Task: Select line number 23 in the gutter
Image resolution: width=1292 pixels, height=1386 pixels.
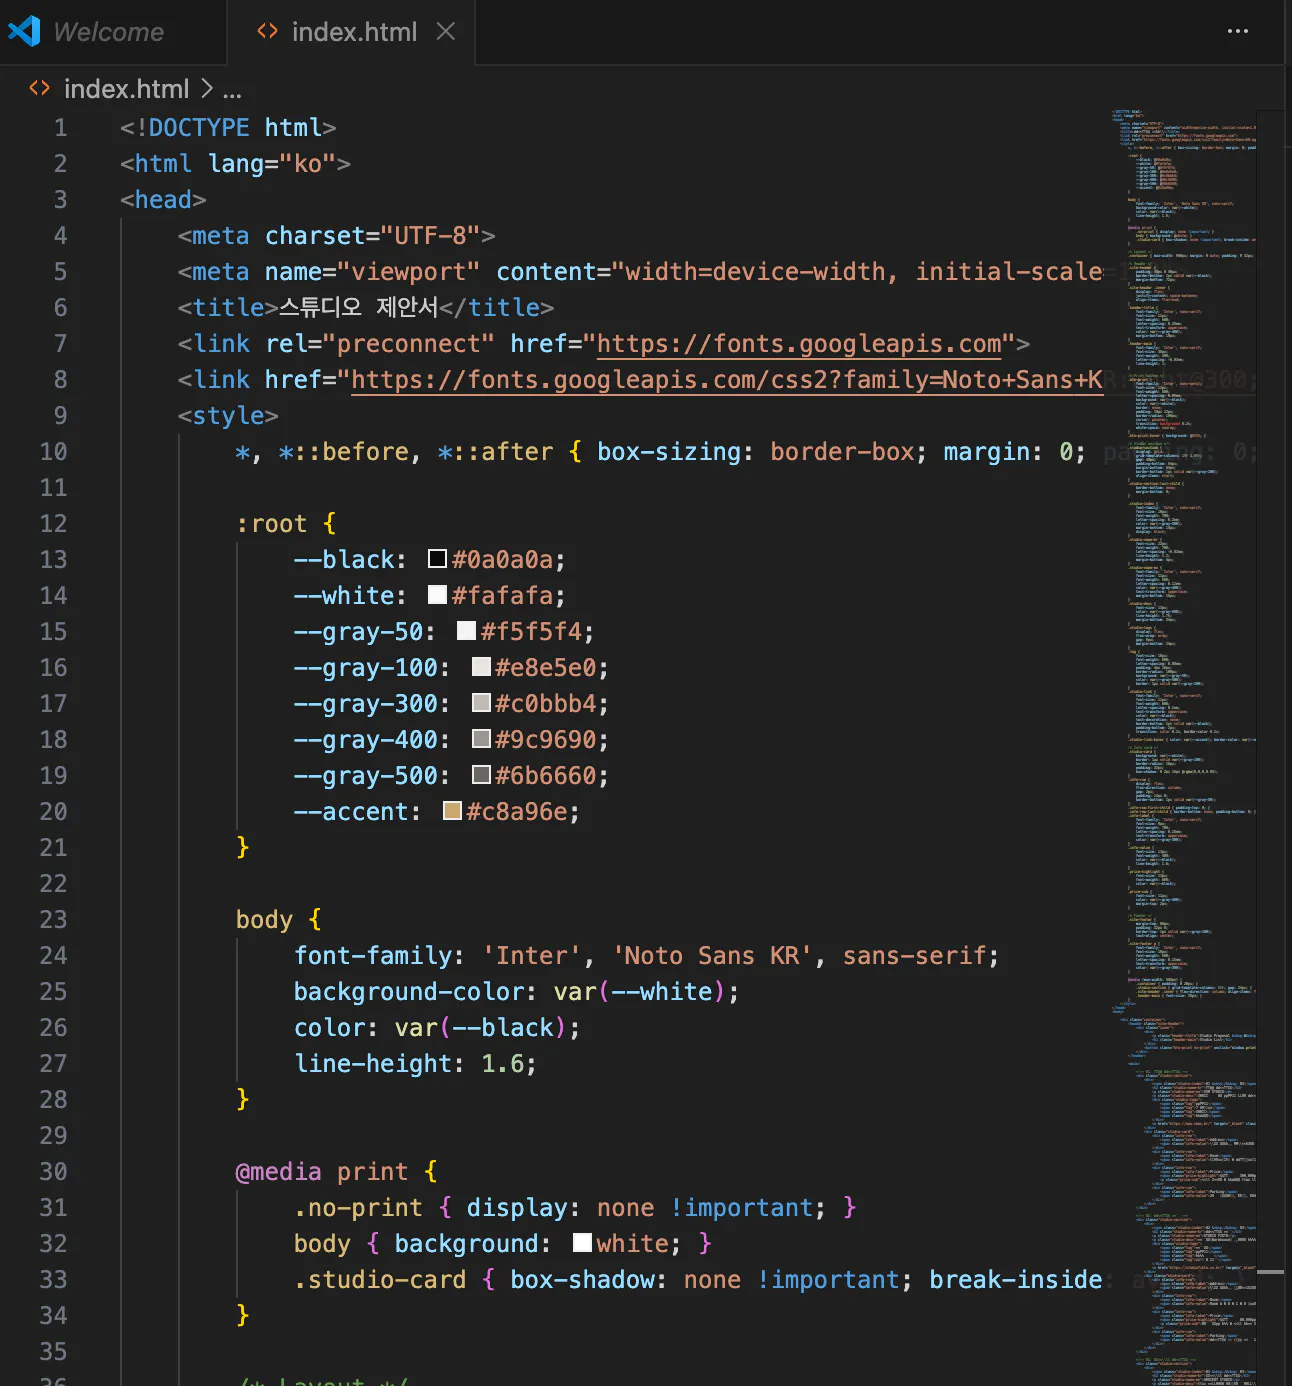Action: point(53,920)
